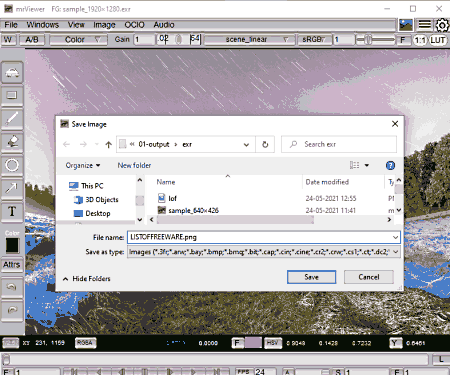The width and height of the screenshot is (450, 375).
Task: Click New folder
Action: tap(134, 165)
